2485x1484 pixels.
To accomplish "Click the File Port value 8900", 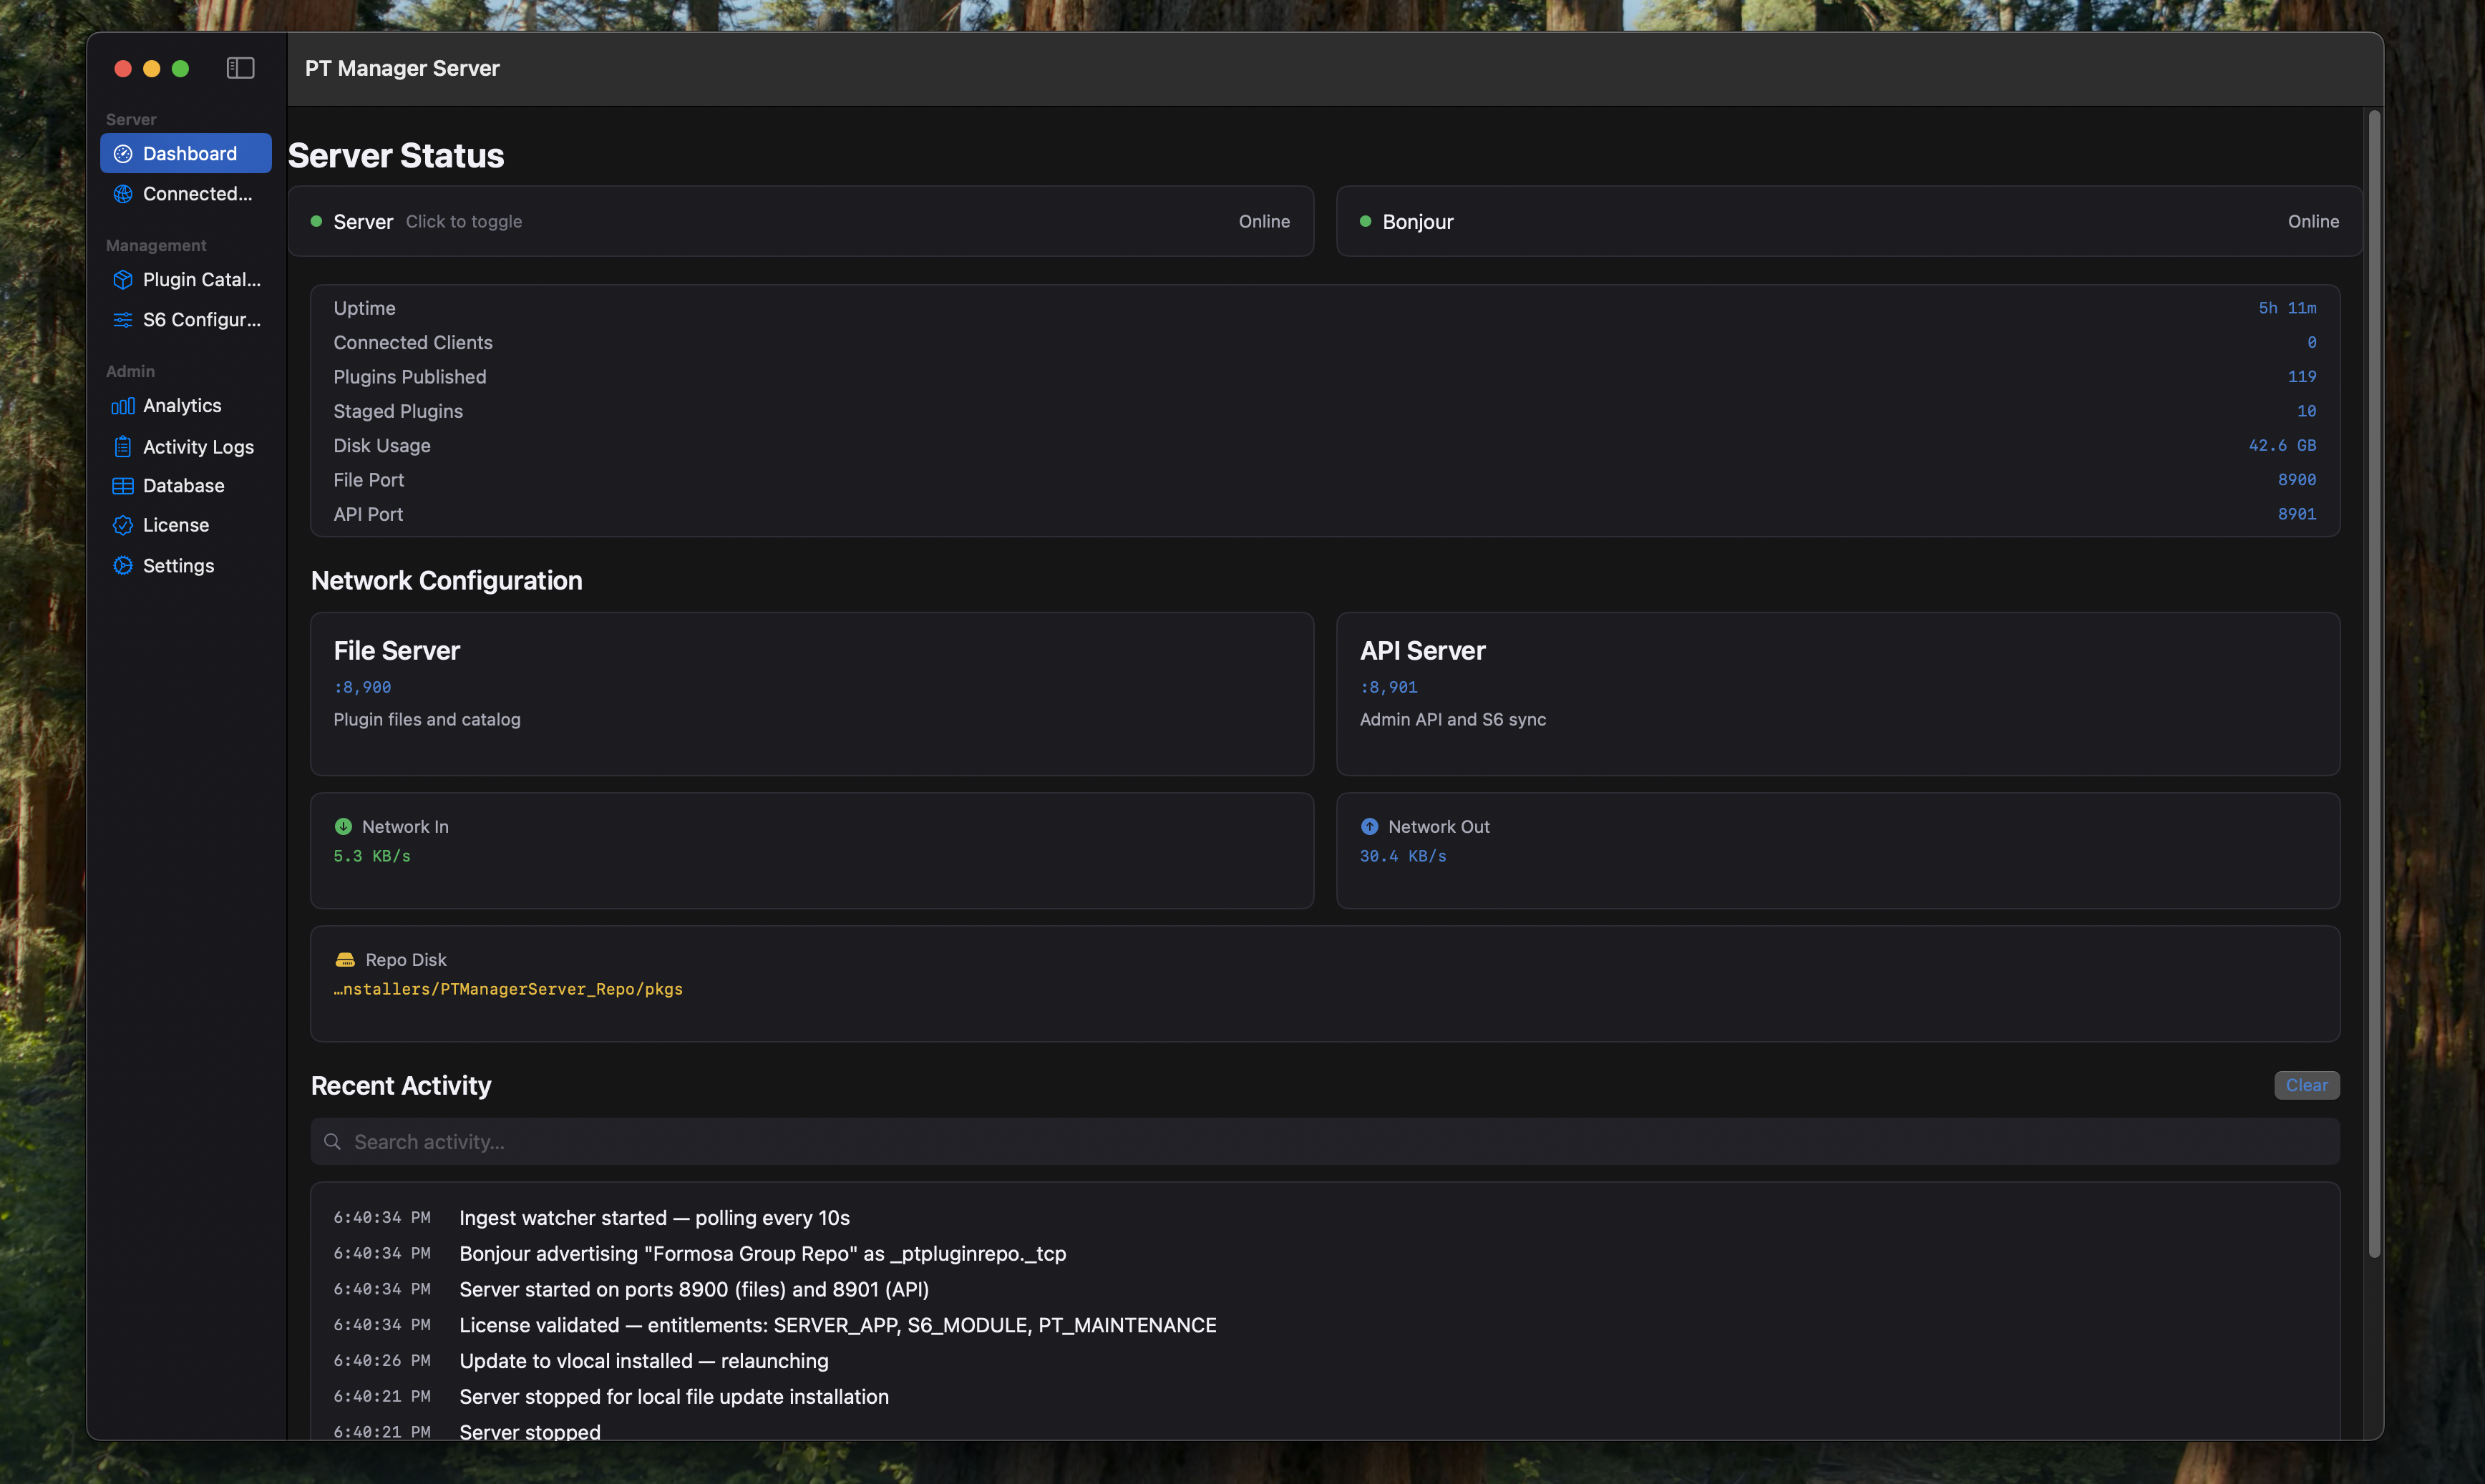I will 2297,480.
